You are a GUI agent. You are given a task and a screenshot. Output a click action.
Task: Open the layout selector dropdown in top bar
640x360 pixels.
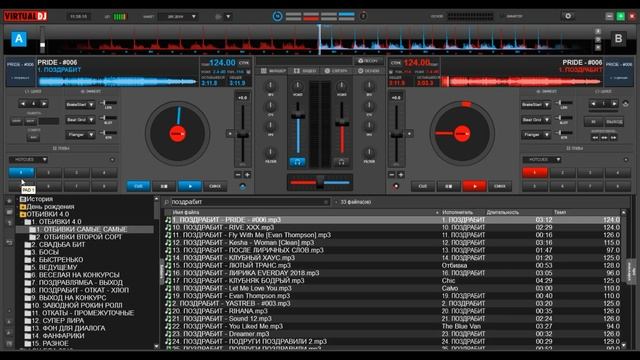[178, 17]
